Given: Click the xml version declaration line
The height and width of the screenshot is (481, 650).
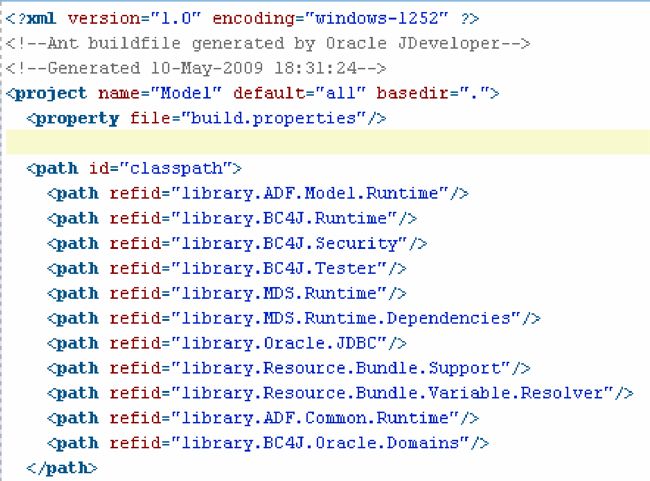Looking at the screenshot, I should [x=243, y=19].
